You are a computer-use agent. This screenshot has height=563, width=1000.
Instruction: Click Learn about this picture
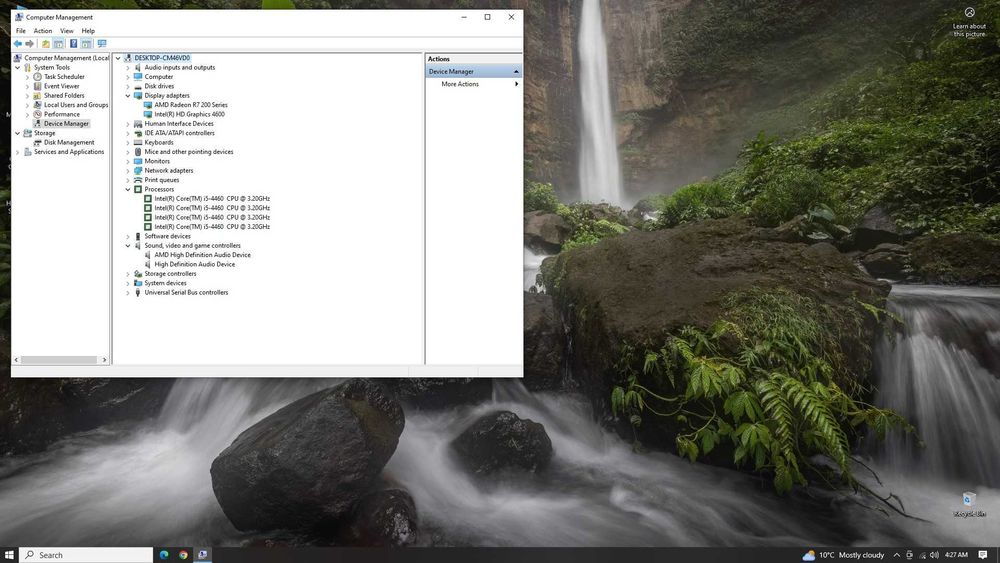click(969, 23)
